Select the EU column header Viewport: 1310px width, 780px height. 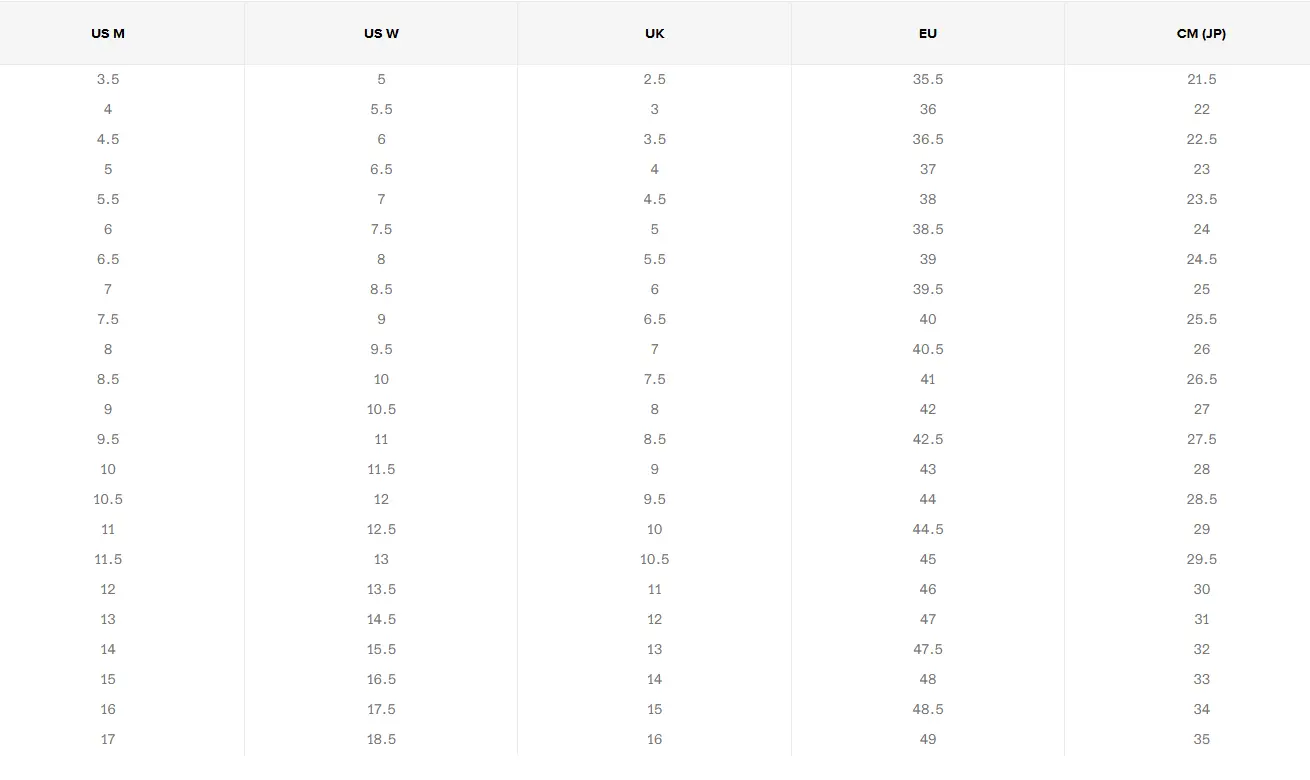tap(928, 33)
